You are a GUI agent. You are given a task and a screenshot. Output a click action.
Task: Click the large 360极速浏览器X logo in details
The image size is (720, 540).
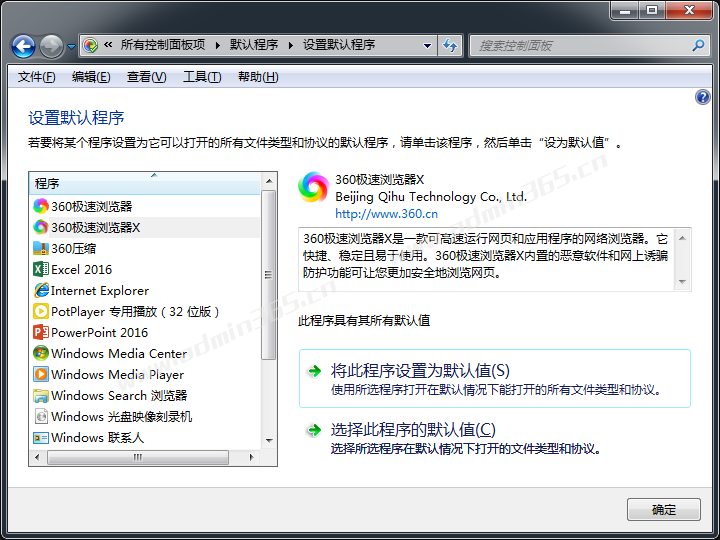pos(314,187)
